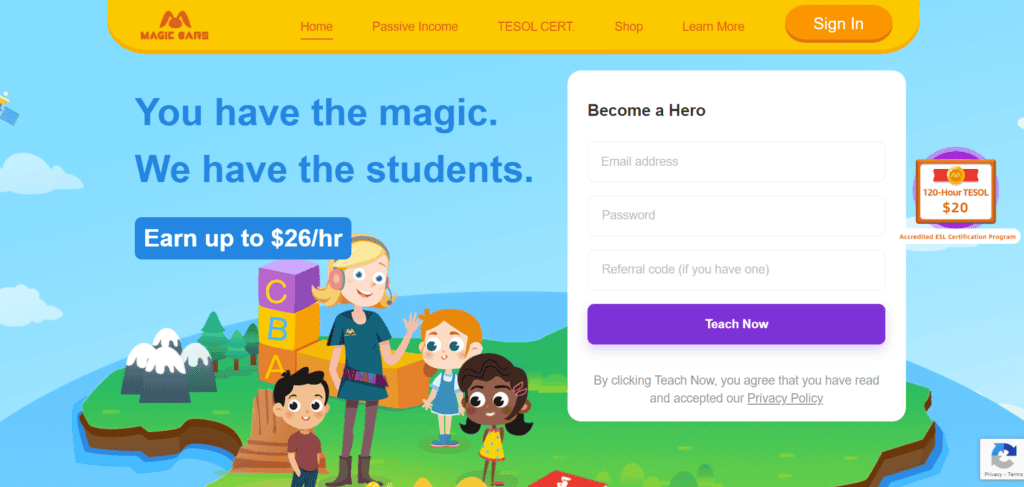Image resolution: width=1024 pixels, height=487 pixels.
Task: Focus the Referral code field
Action: [736, 270]
